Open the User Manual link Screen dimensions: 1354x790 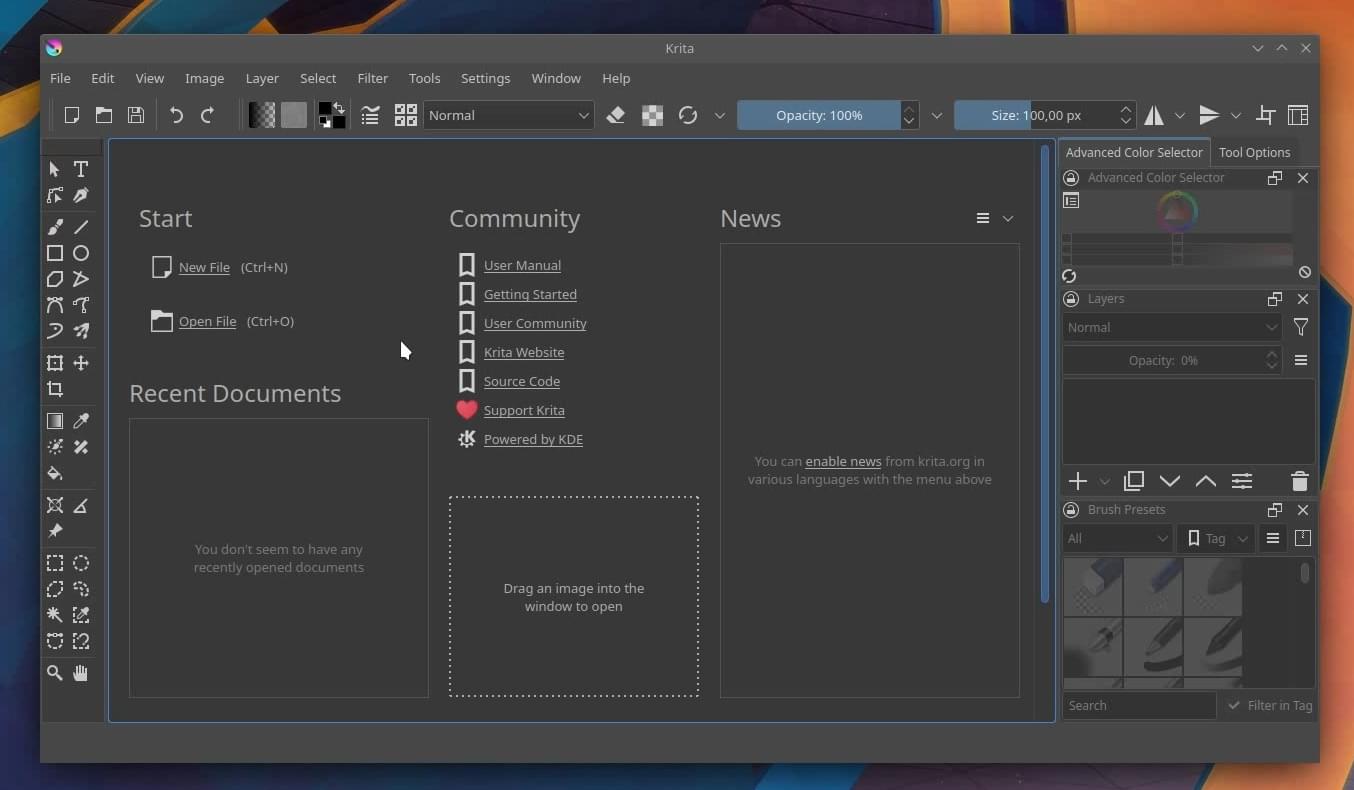tap(522, 265)
